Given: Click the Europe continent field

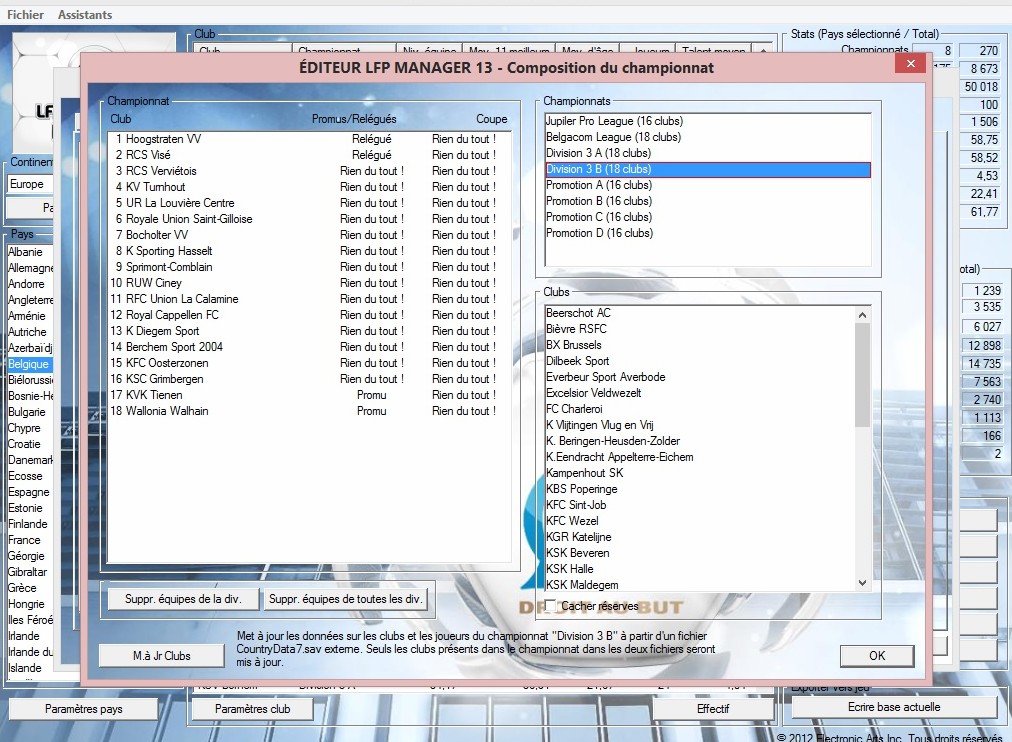Looking at the screenshot, I should coord(30,184).
